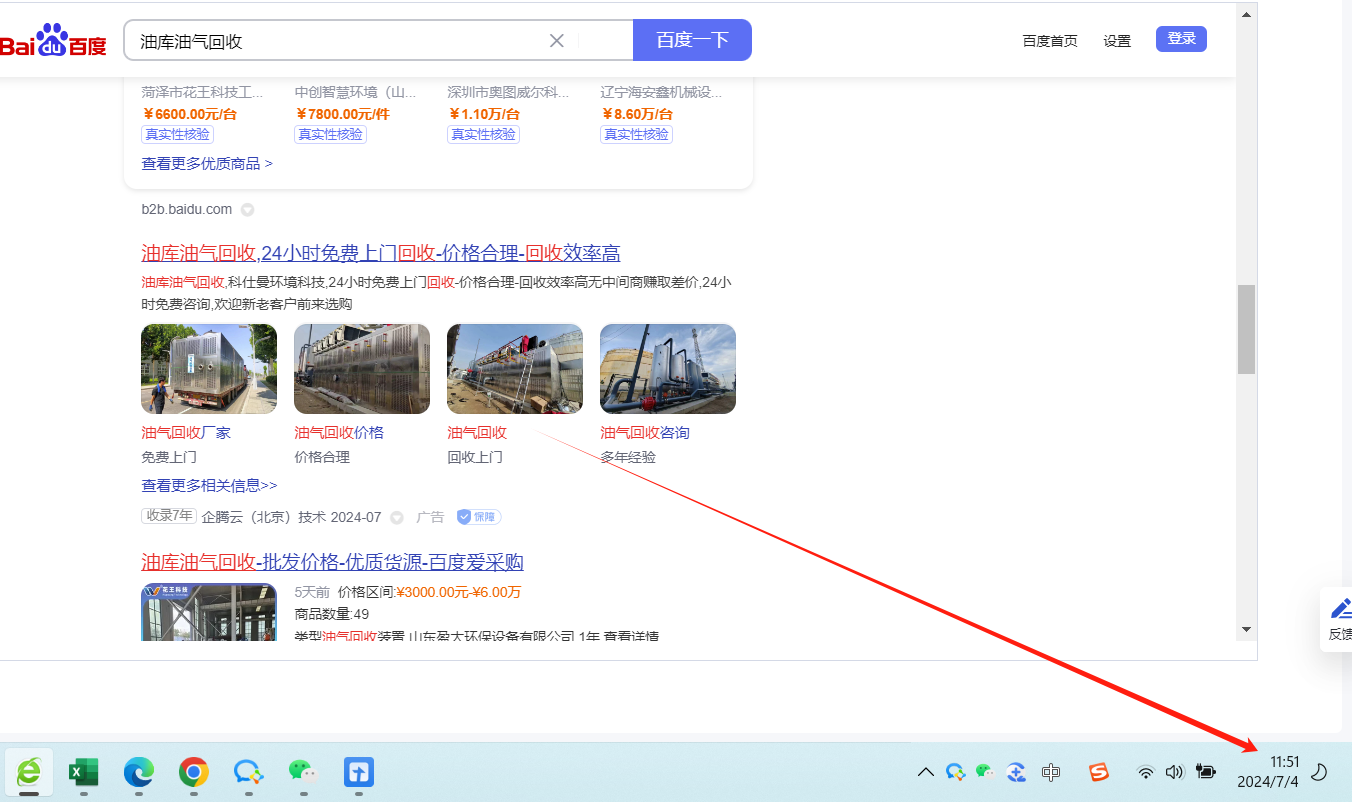Expand the dropdown next to b2b.baidu.com
Viewport: 1352px width, 802px height.
[248, 210]
